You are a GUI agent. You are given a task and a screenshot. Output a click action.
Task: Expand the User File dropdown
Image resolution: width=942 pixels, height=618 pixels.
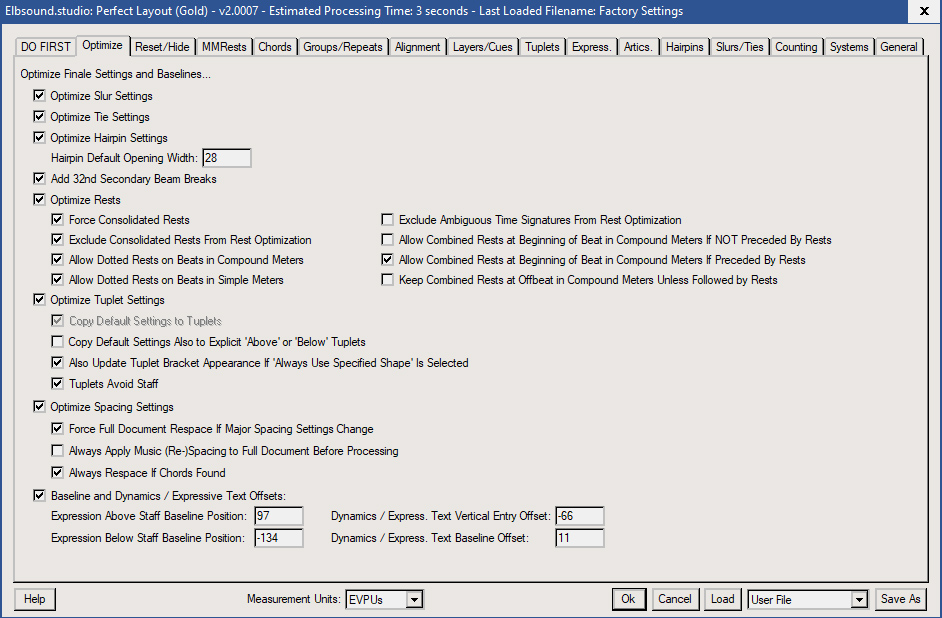pyautogui.click(x=858, y=600)
